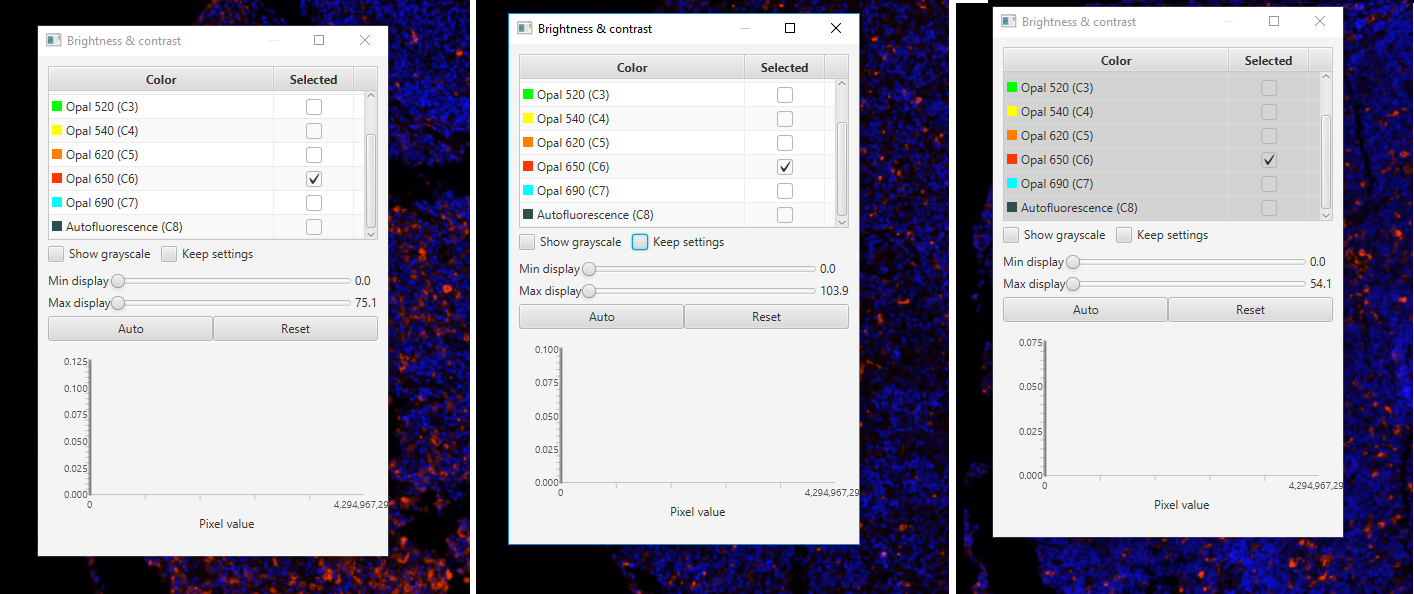Enable Show grayscale in the middle window
The height and width of the screenshot is (594, 1414).
527,241
